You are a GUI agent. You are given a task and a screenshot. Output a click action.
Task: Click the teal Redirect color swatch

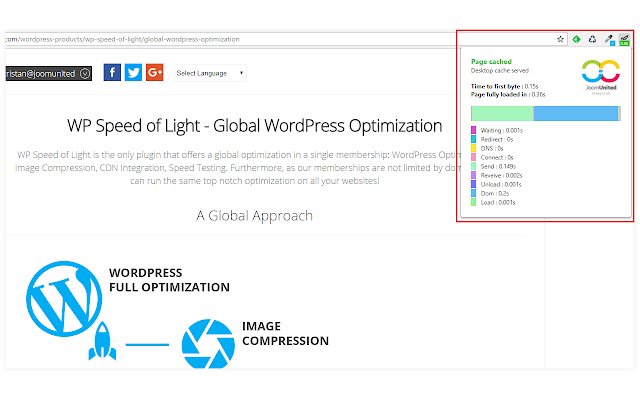tap(473, 139)
